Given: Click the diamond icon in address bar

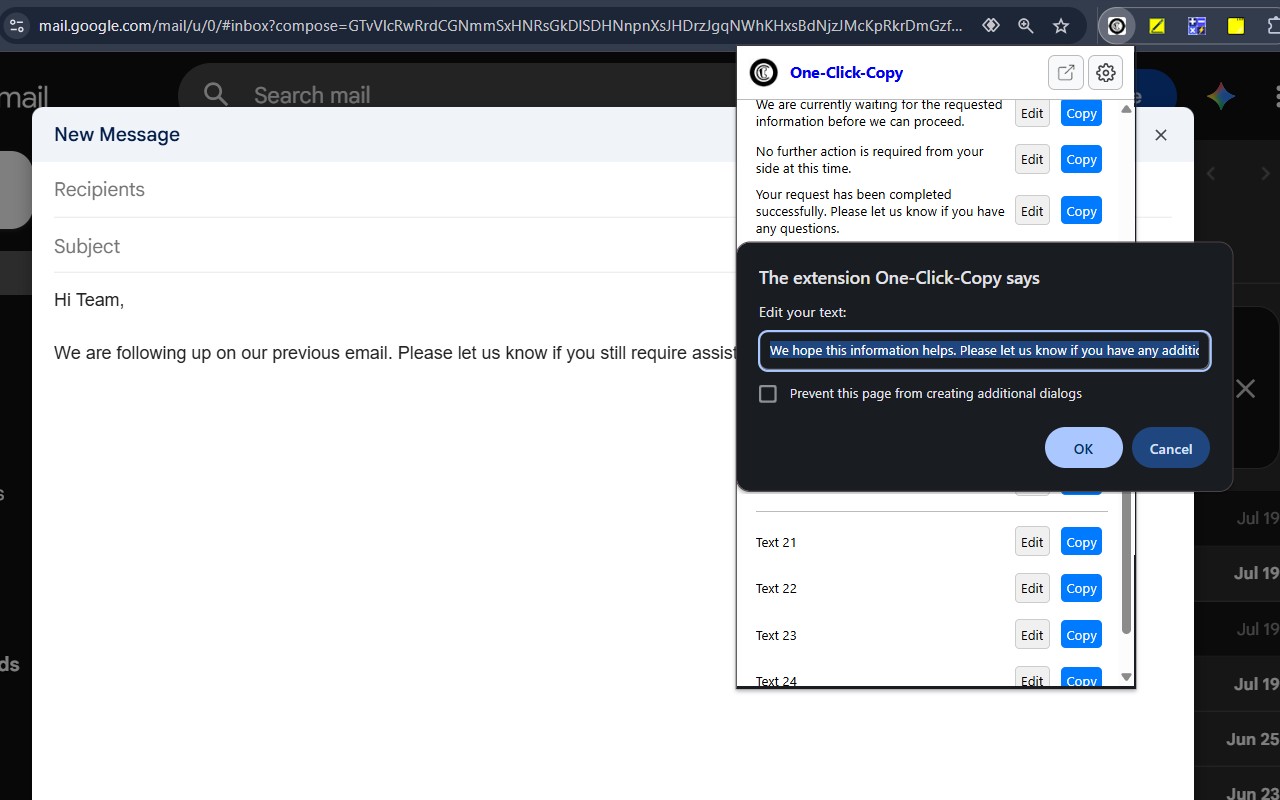Looking at the screenshot, I should [991, 26].
